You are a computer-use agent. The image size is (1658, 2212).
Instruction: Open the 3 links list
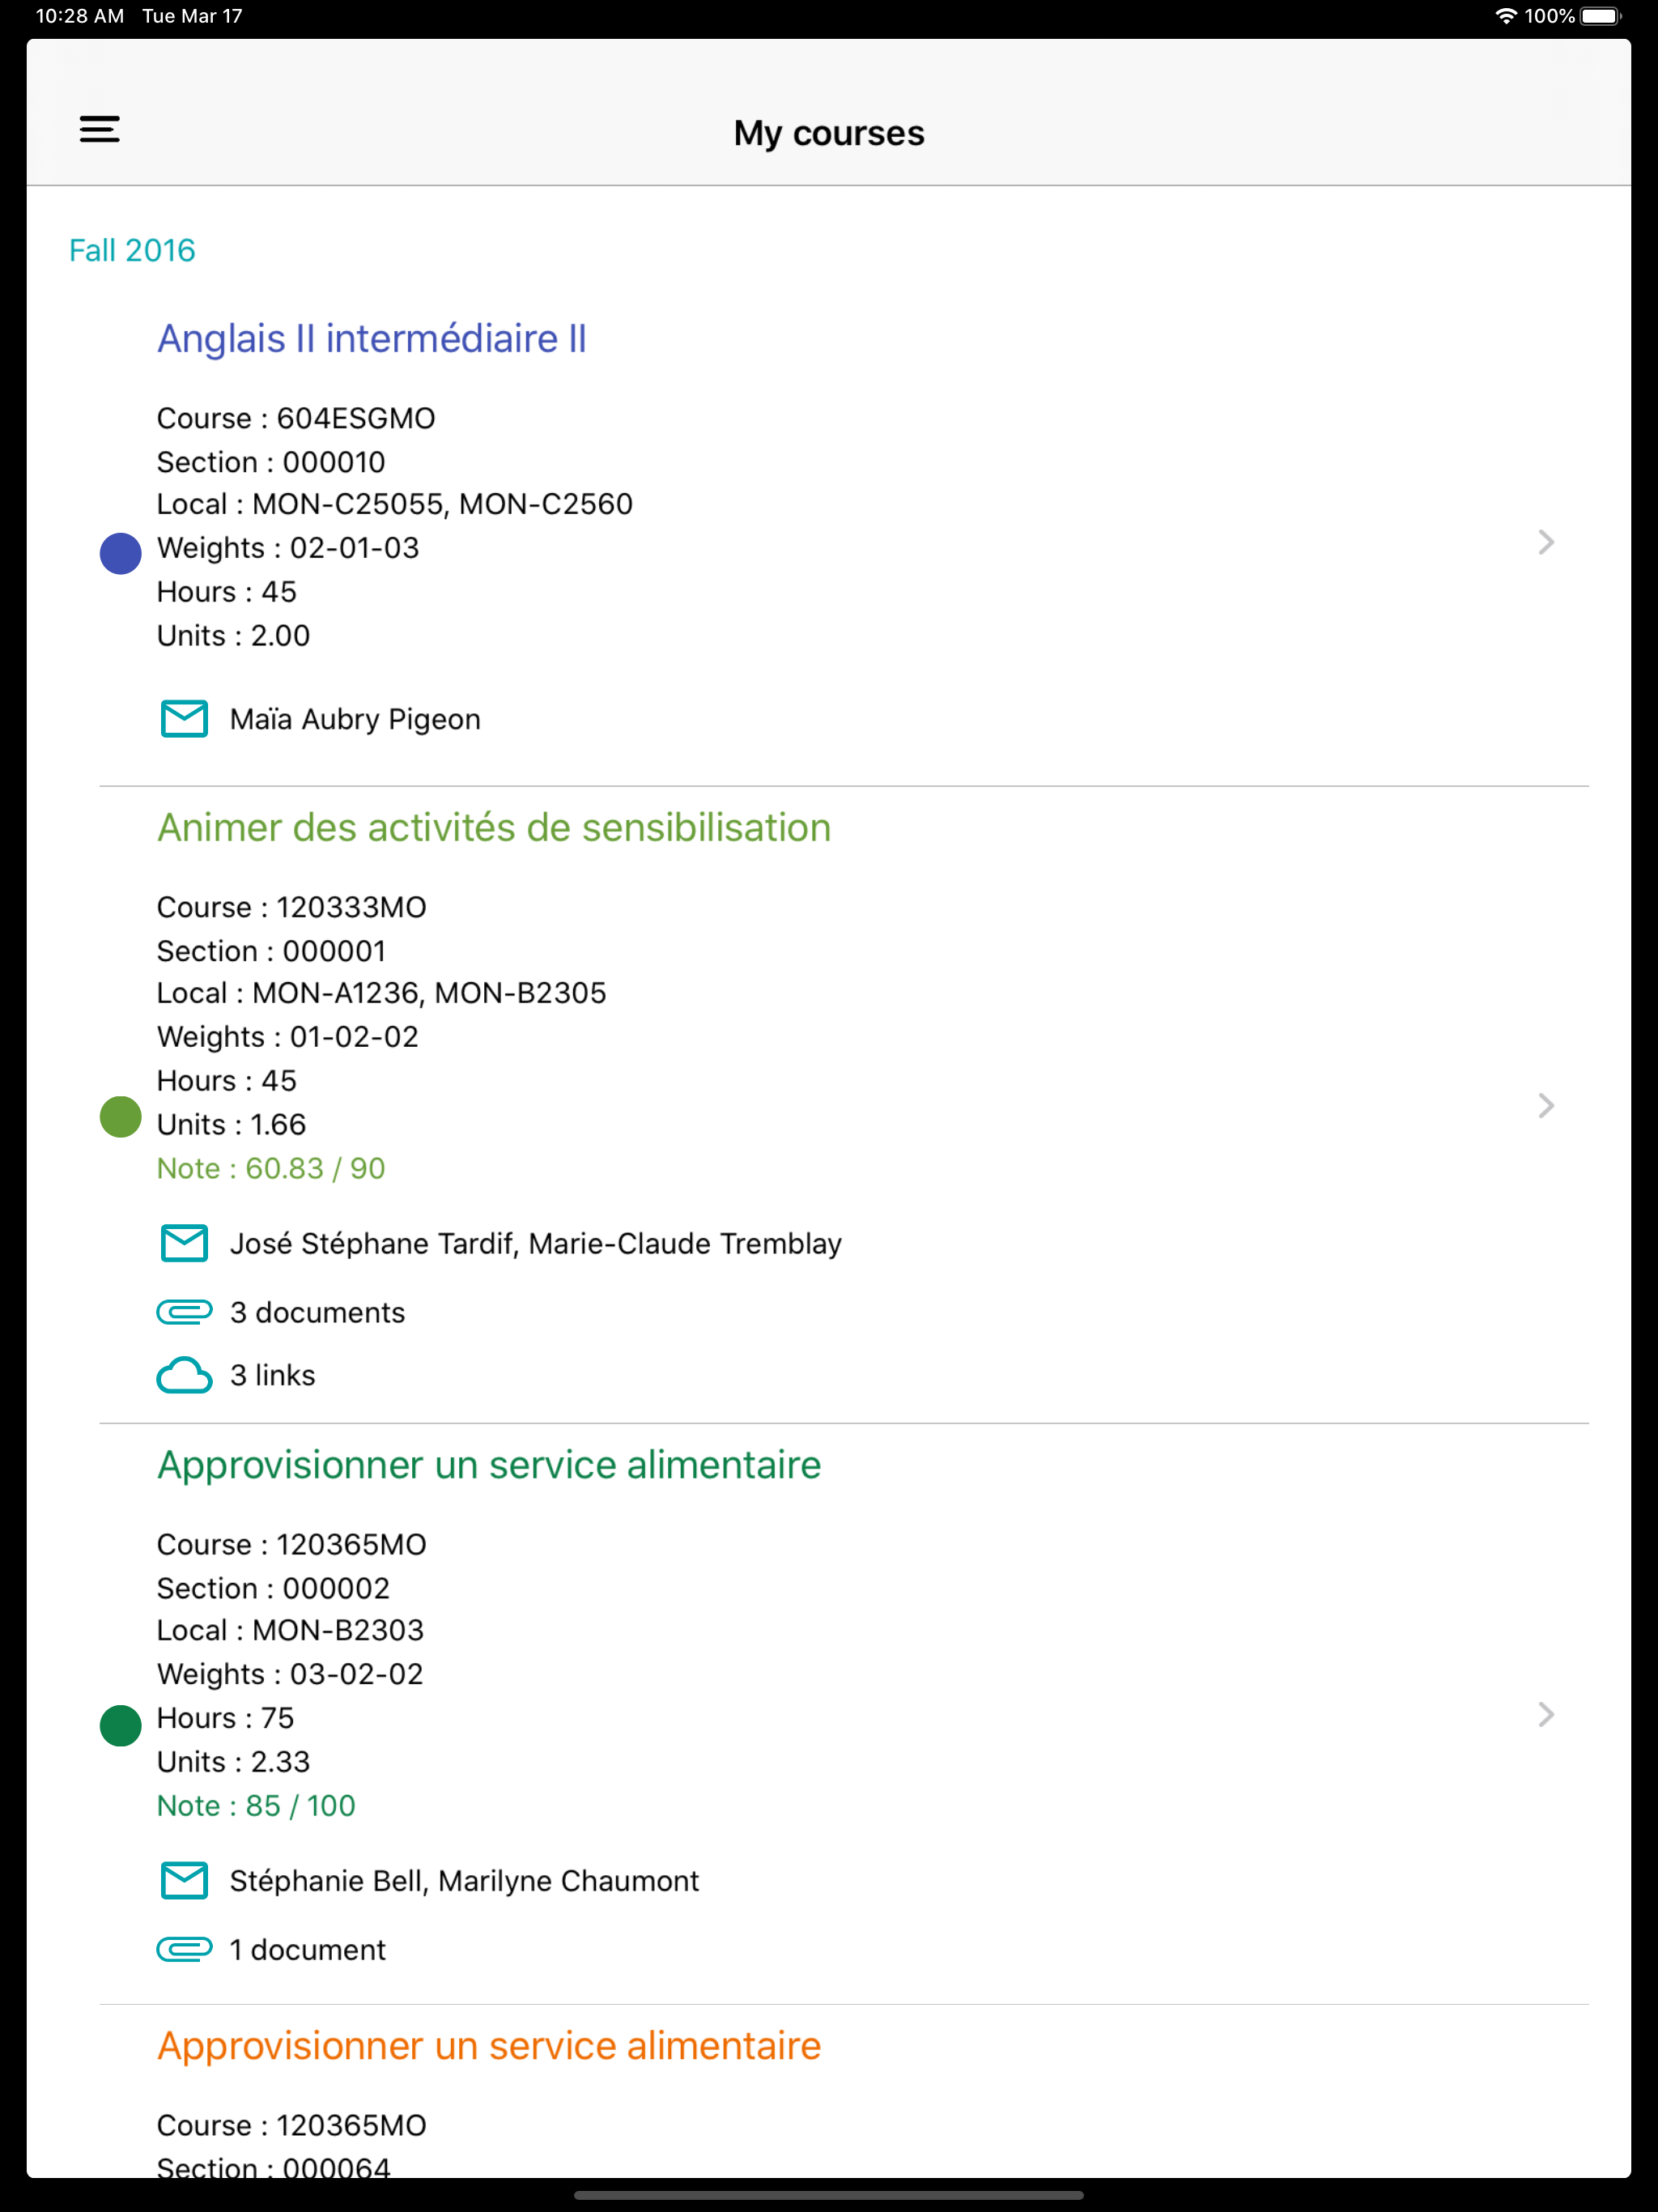click(272, 1375)
